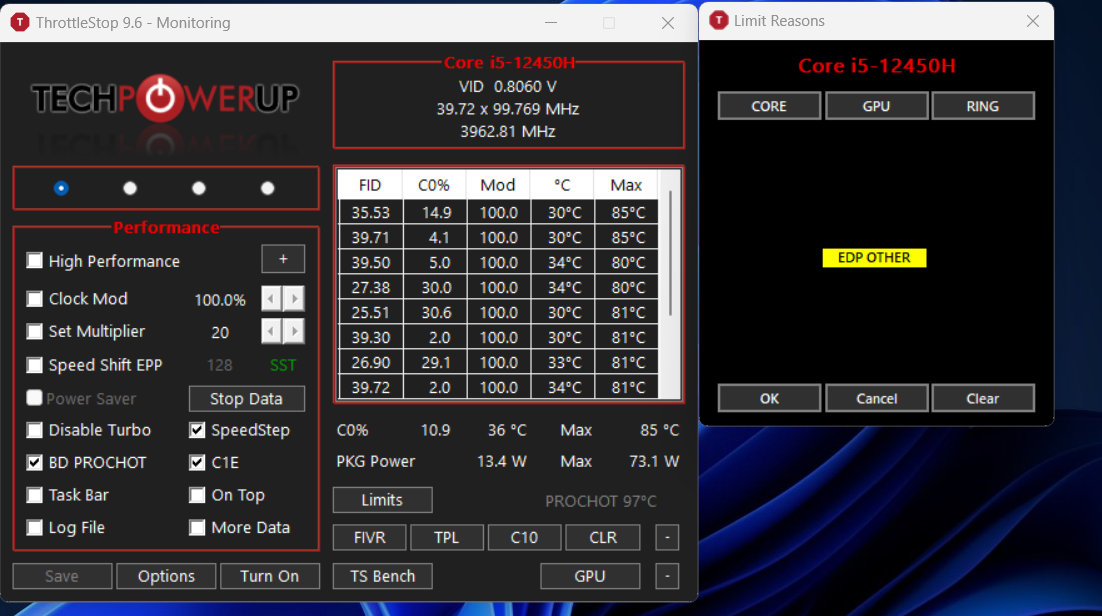Screen dimensions: 1102x616
Task: Open the C10 states window
Action: 524,537
